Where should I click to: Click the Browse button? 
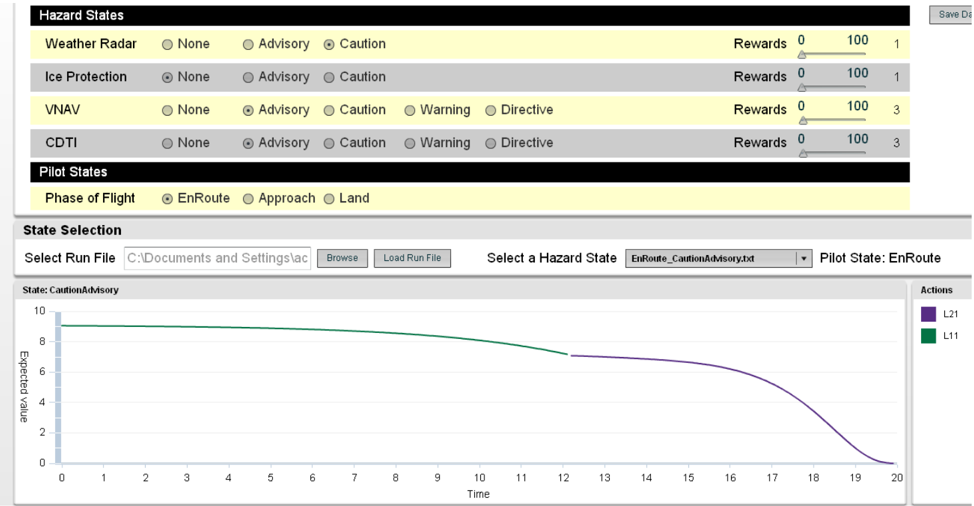[342, 258]
